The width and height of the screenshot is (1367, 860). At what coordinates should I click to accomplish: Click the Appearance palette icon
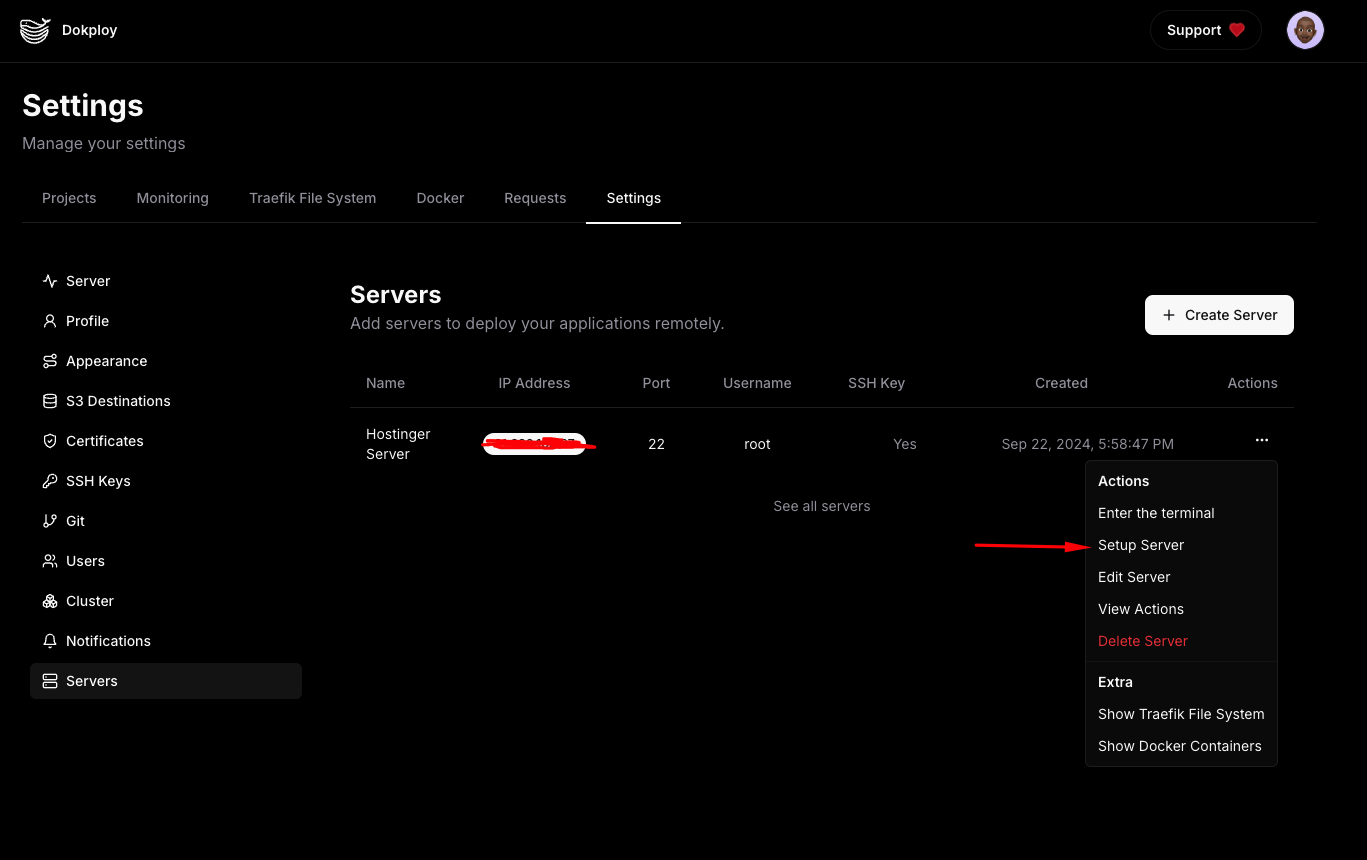[x=50, y=361]
